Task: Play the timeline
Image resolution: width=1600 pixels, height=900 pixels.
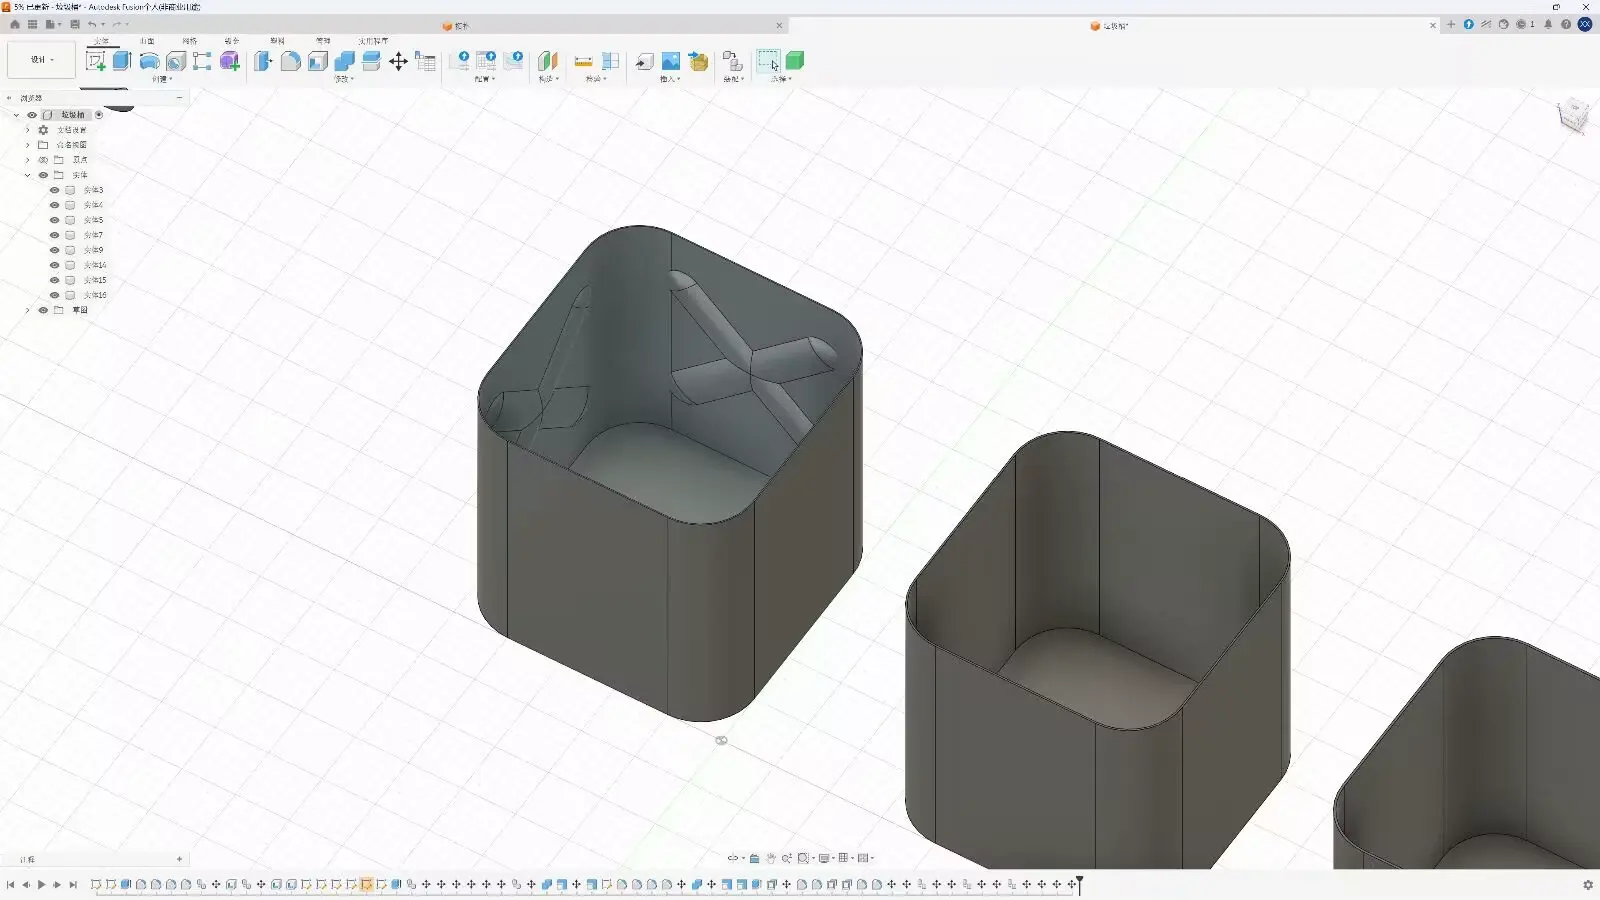Action: coord(41,885)
